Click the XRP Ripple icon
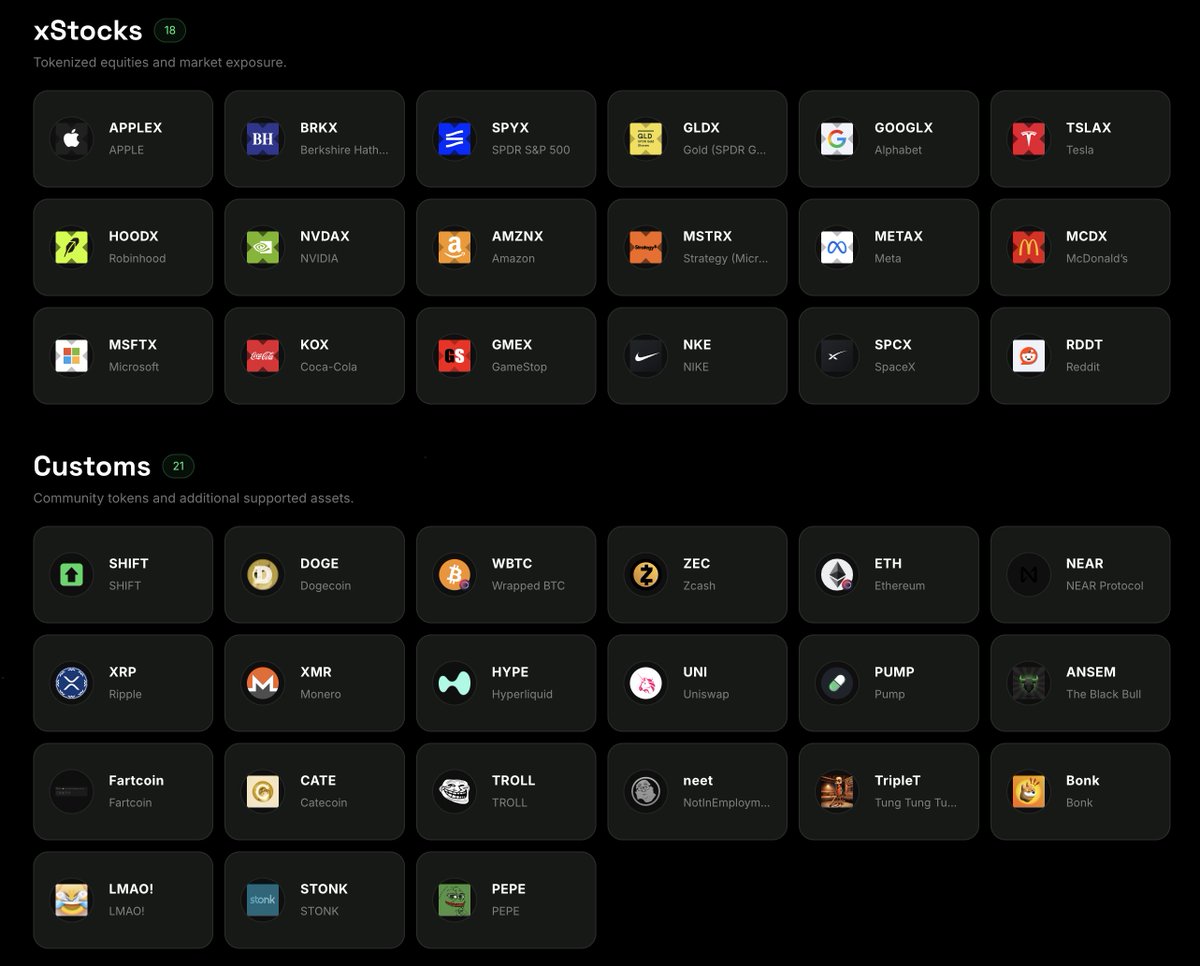 tap(71, 683)
